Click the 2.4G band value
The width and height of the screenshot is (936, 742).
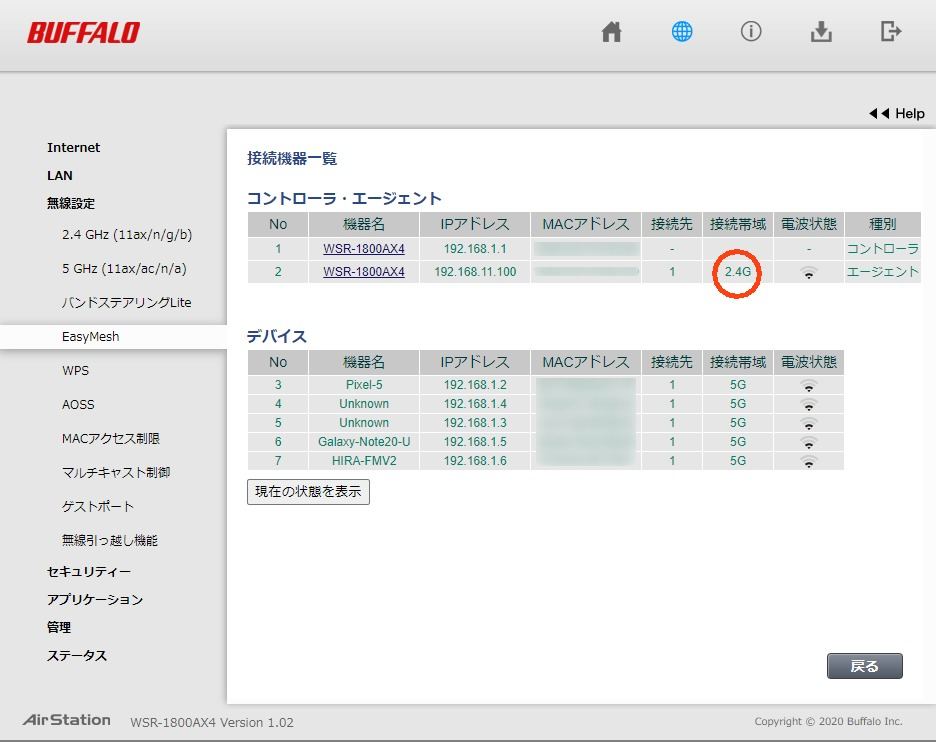(x=738, y=272)
